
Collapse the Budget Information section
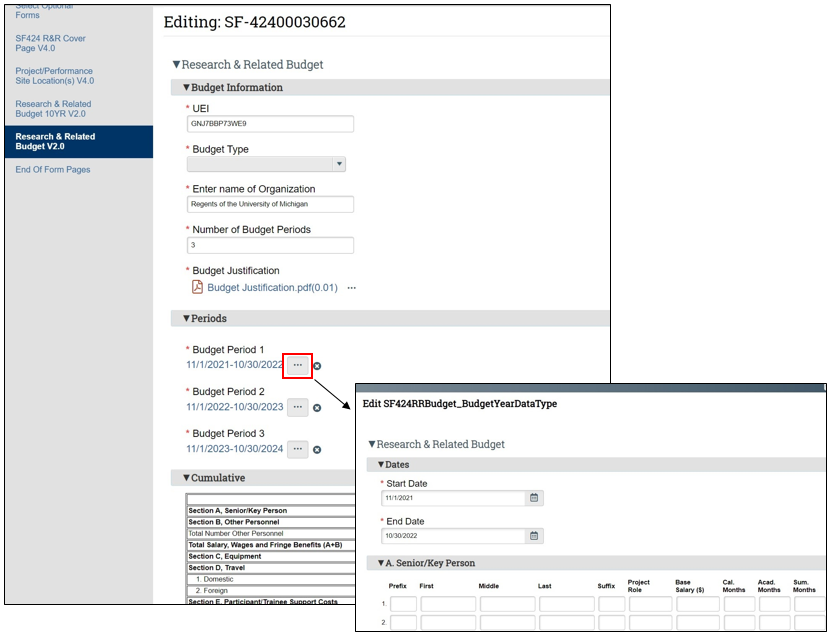click(x=186, y=87)
